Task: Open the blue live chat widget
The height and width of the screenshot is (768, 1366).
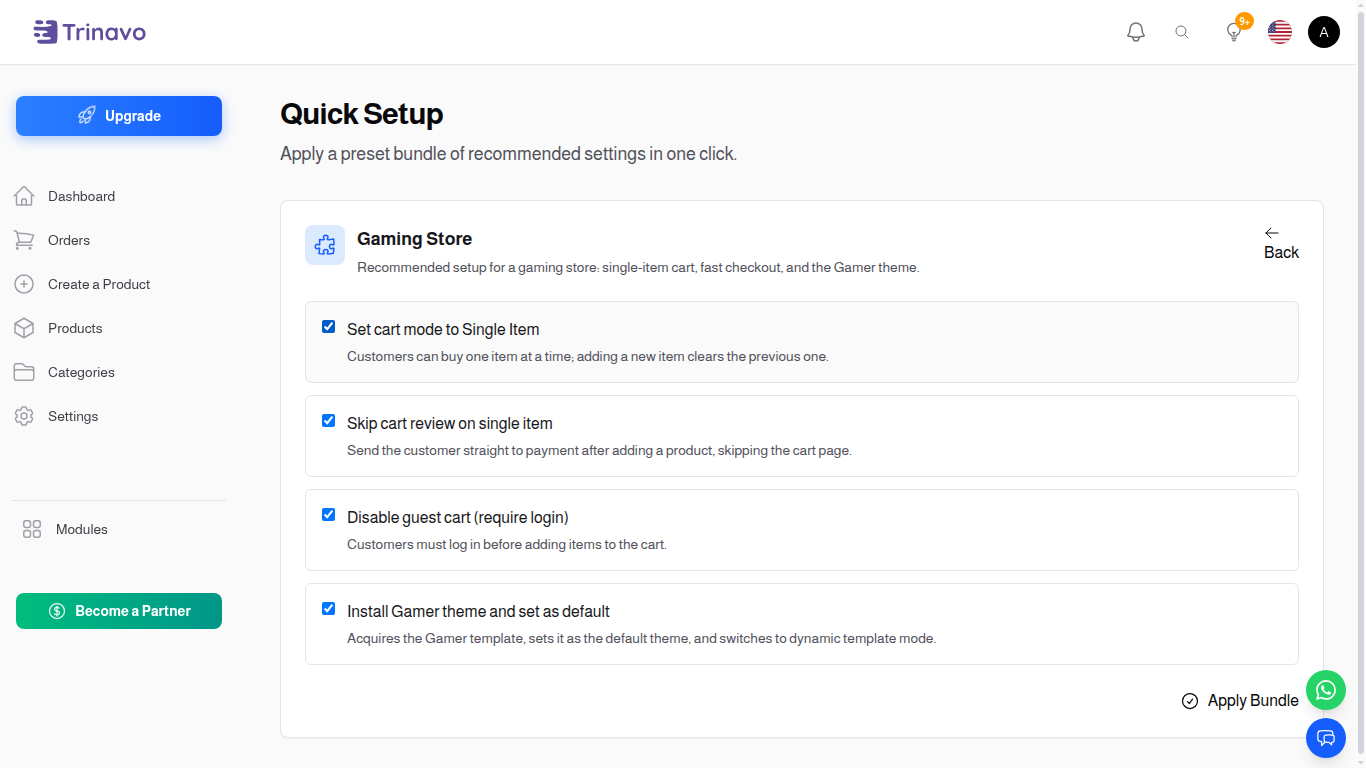Action: [1326, 738]
